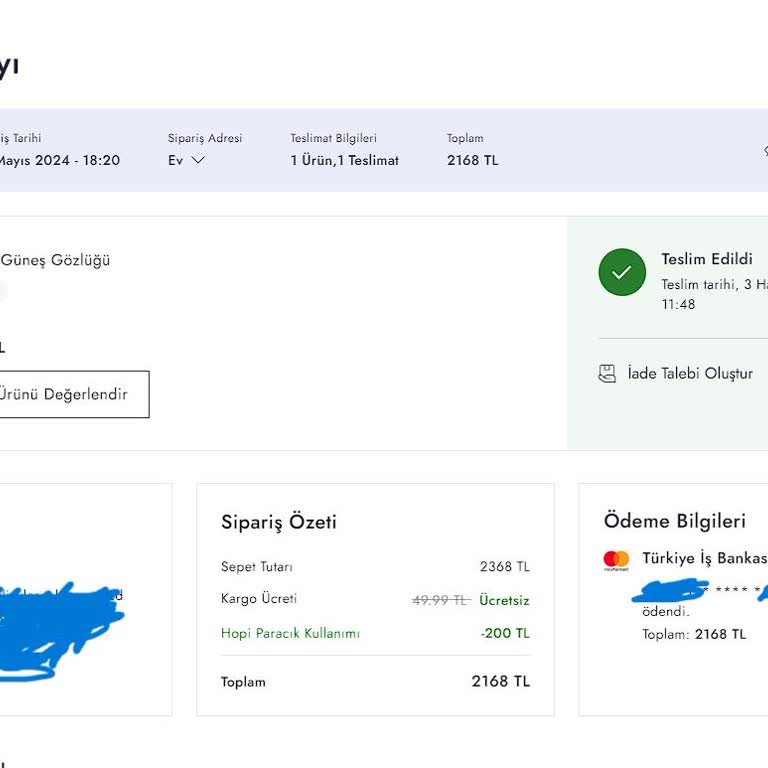The height and width of the screenshot is (768, 768).
Task: Click the Teslim Edildi status text
Action: tap(706, 259)
